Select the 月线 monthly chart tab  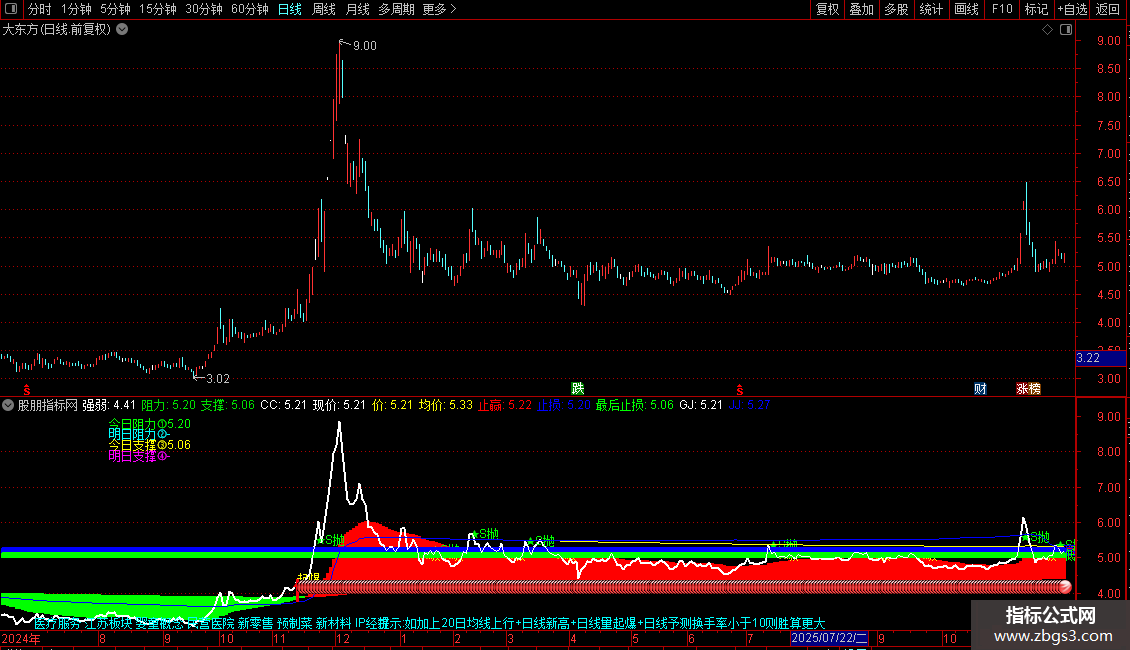[x=357, y=9]
